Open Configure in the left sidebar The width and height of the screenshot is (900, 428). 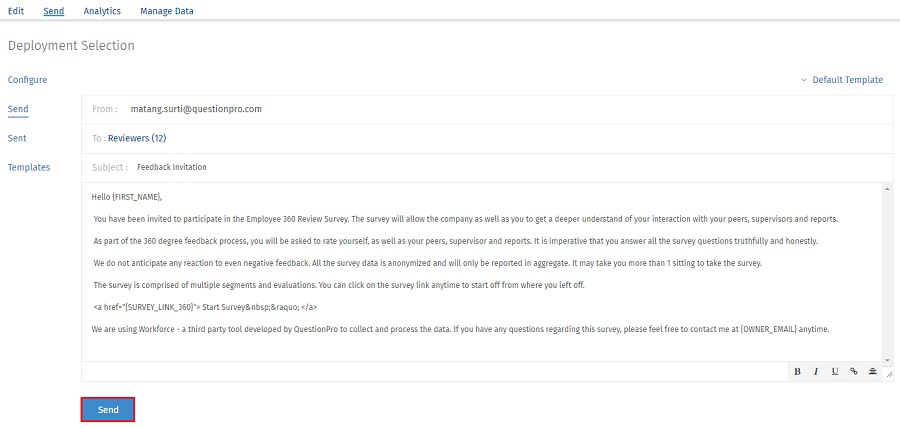click(27, 80)
